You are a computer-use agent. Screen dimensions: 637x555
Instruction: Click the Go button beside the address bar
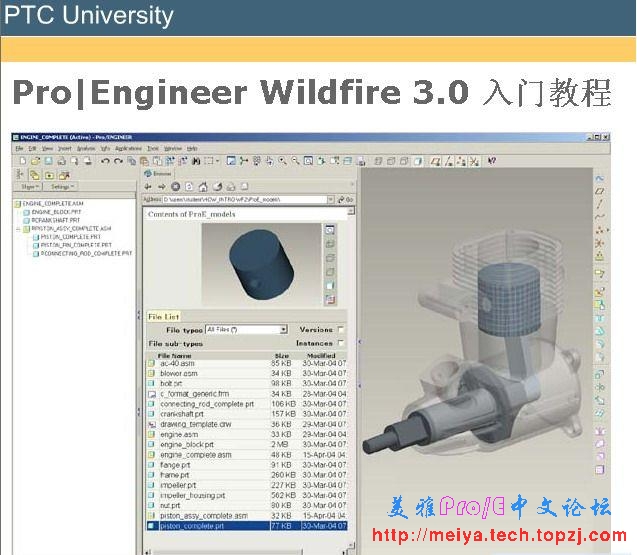pyautogui.click(x=350, y=199)
